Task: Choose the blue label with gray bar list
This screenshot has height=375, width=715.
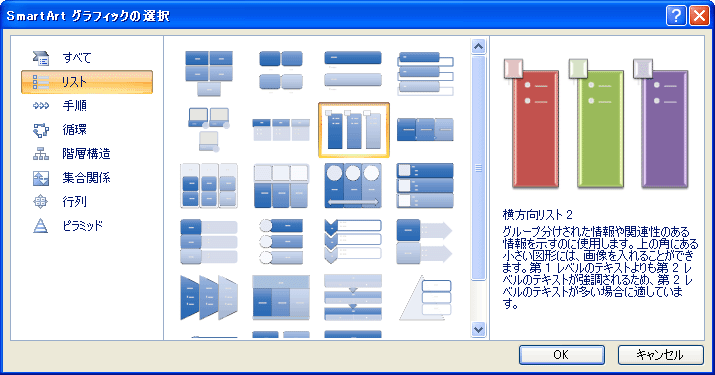Action: [209, 242]
